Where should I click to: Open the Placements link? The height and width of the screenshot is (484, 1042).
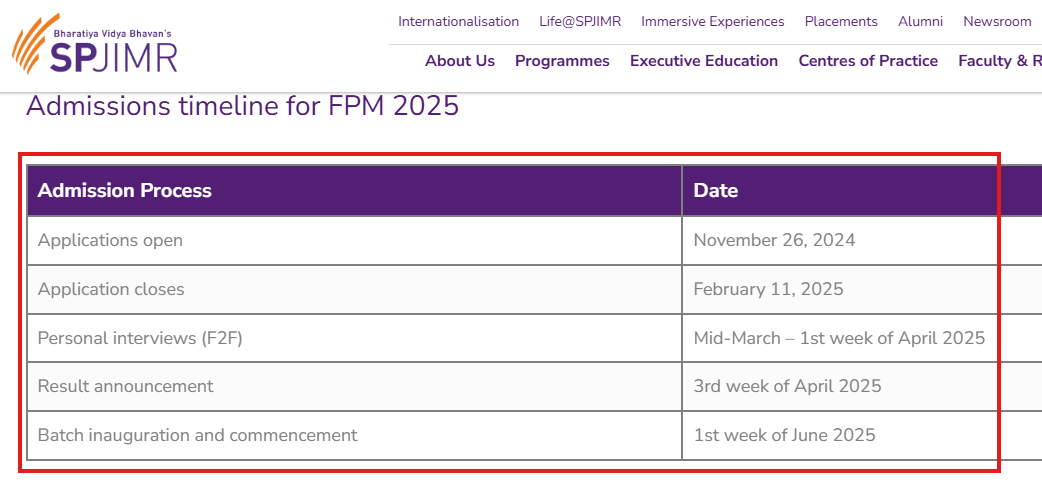pyautogui.click(x=841, y=21)
